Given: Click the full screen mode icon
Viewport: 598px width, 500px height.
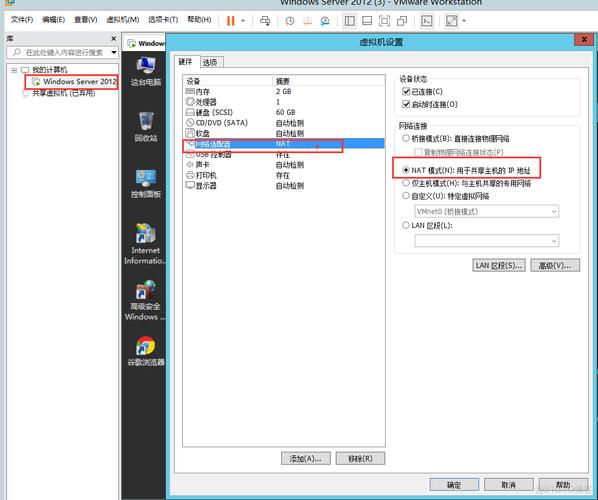Looking at the screenshot, I should pyautogui.click(x=384, y=21).
